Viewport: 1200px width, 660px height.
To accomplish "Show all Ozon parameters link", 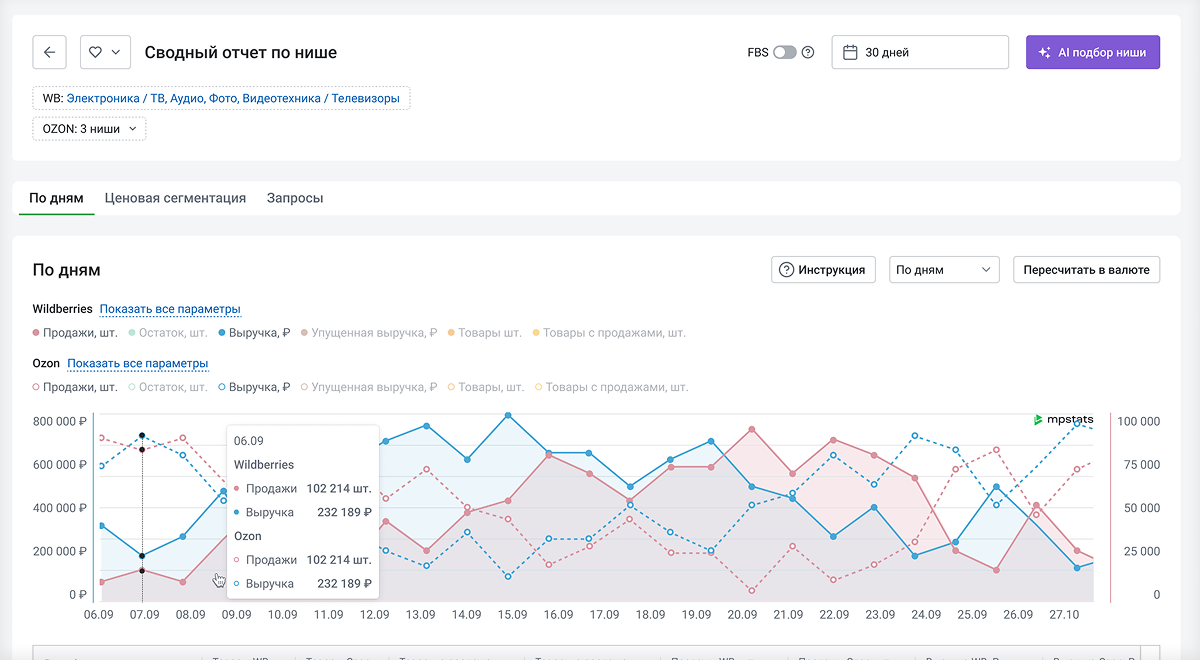I will point(138,363).
